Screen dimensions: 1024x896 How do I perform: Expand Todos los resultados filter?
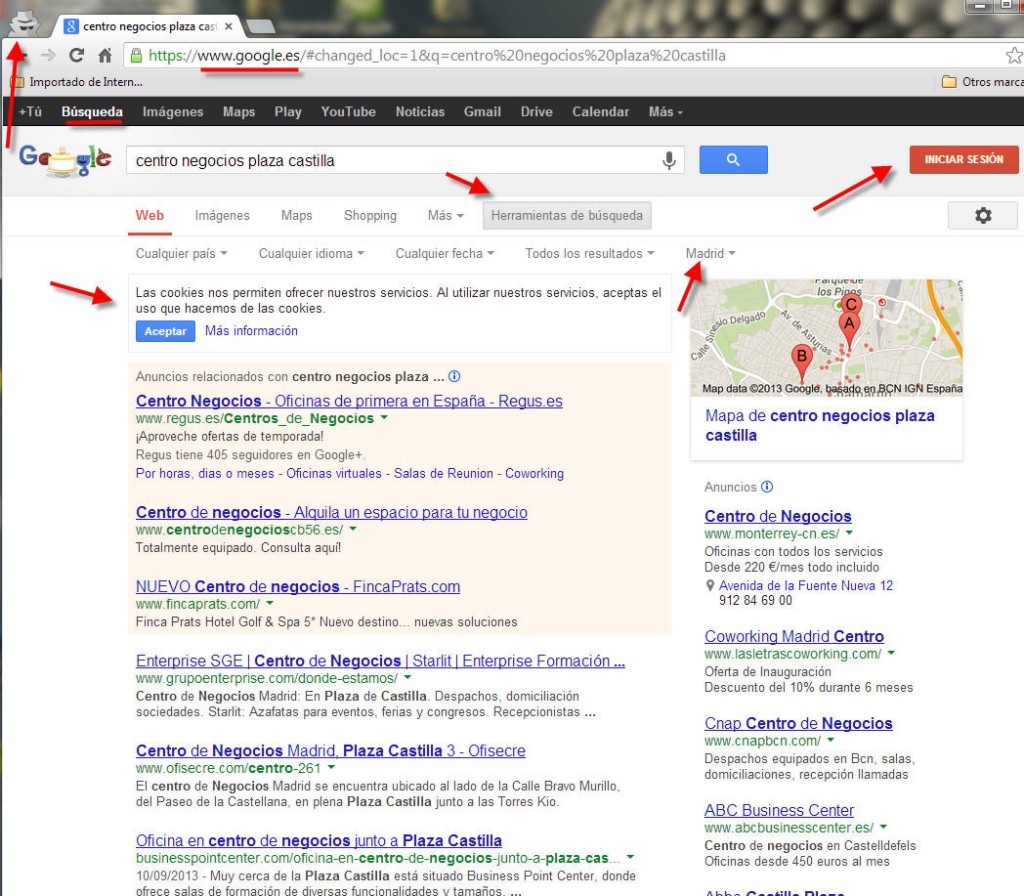pyautogui.click(x=590, y=253)
